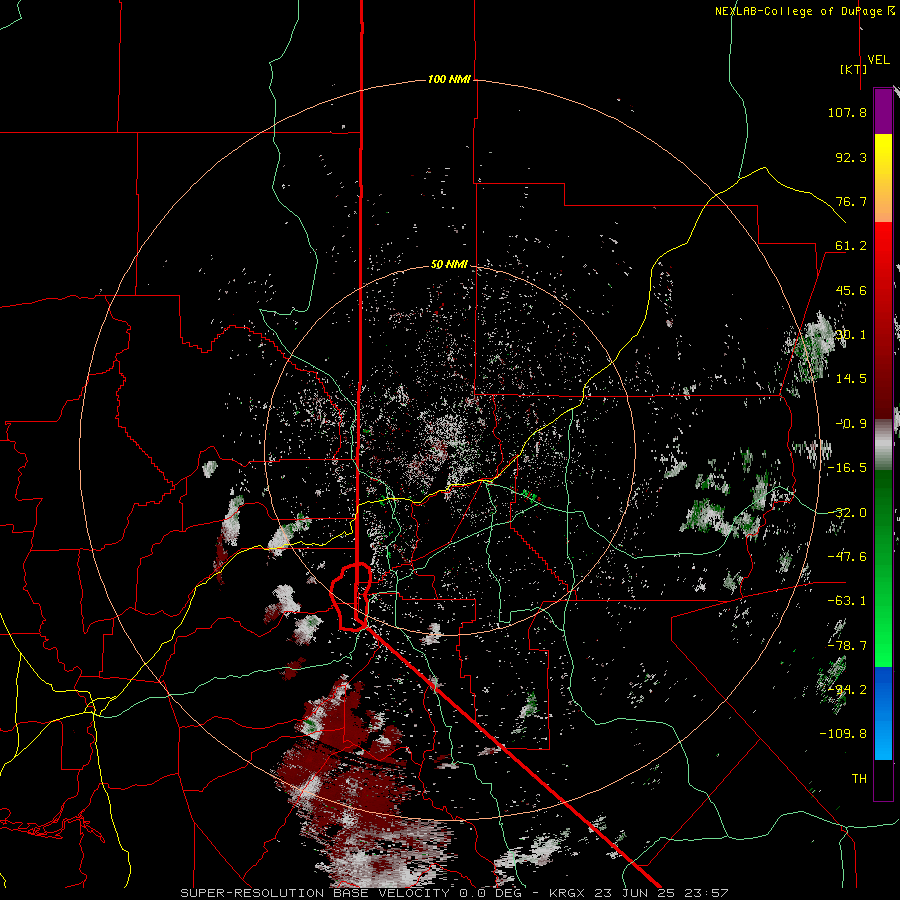Click the -0.9 scale value
The image size is (900, 900).
pyautogui.click(x=851, y=424)
